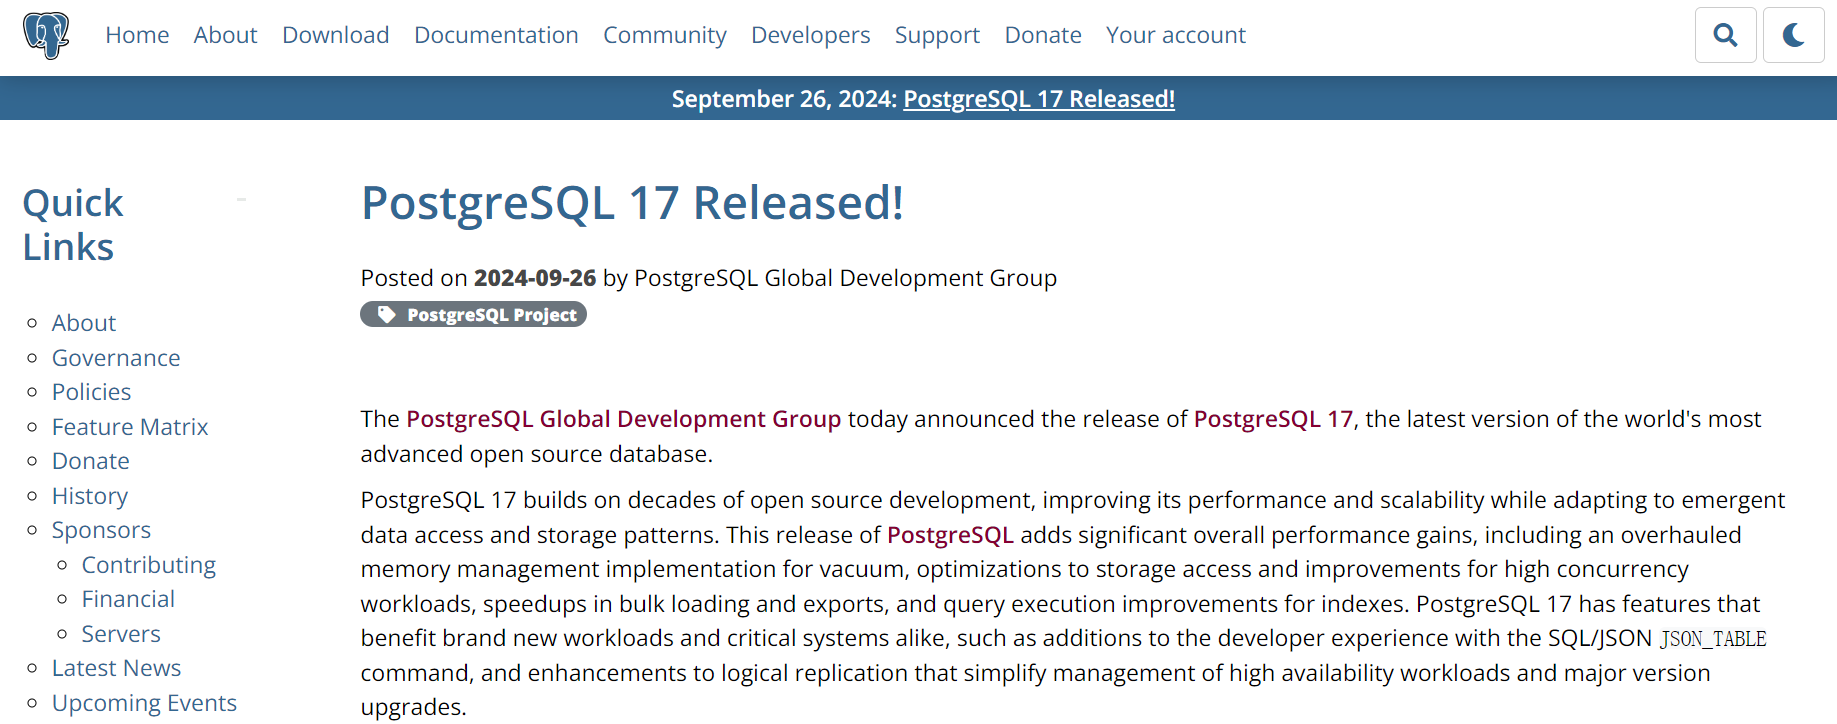Open the search magnifier button
1837x724 pixels.
click(x=1725, y=35)
